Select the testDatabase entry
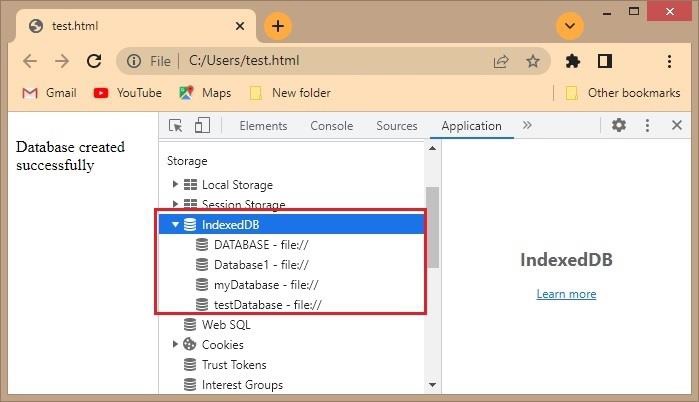Viewport: 699px width, 402px height. (x=266, y=305)
